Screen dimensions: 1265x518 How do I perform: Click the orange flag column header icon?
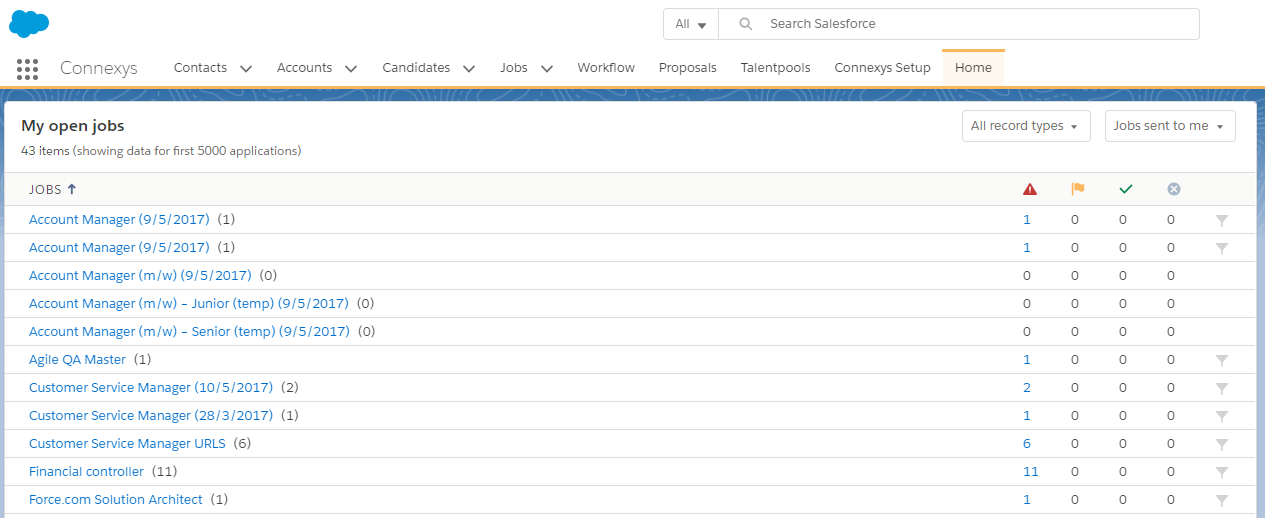(x=1077, y=189)
